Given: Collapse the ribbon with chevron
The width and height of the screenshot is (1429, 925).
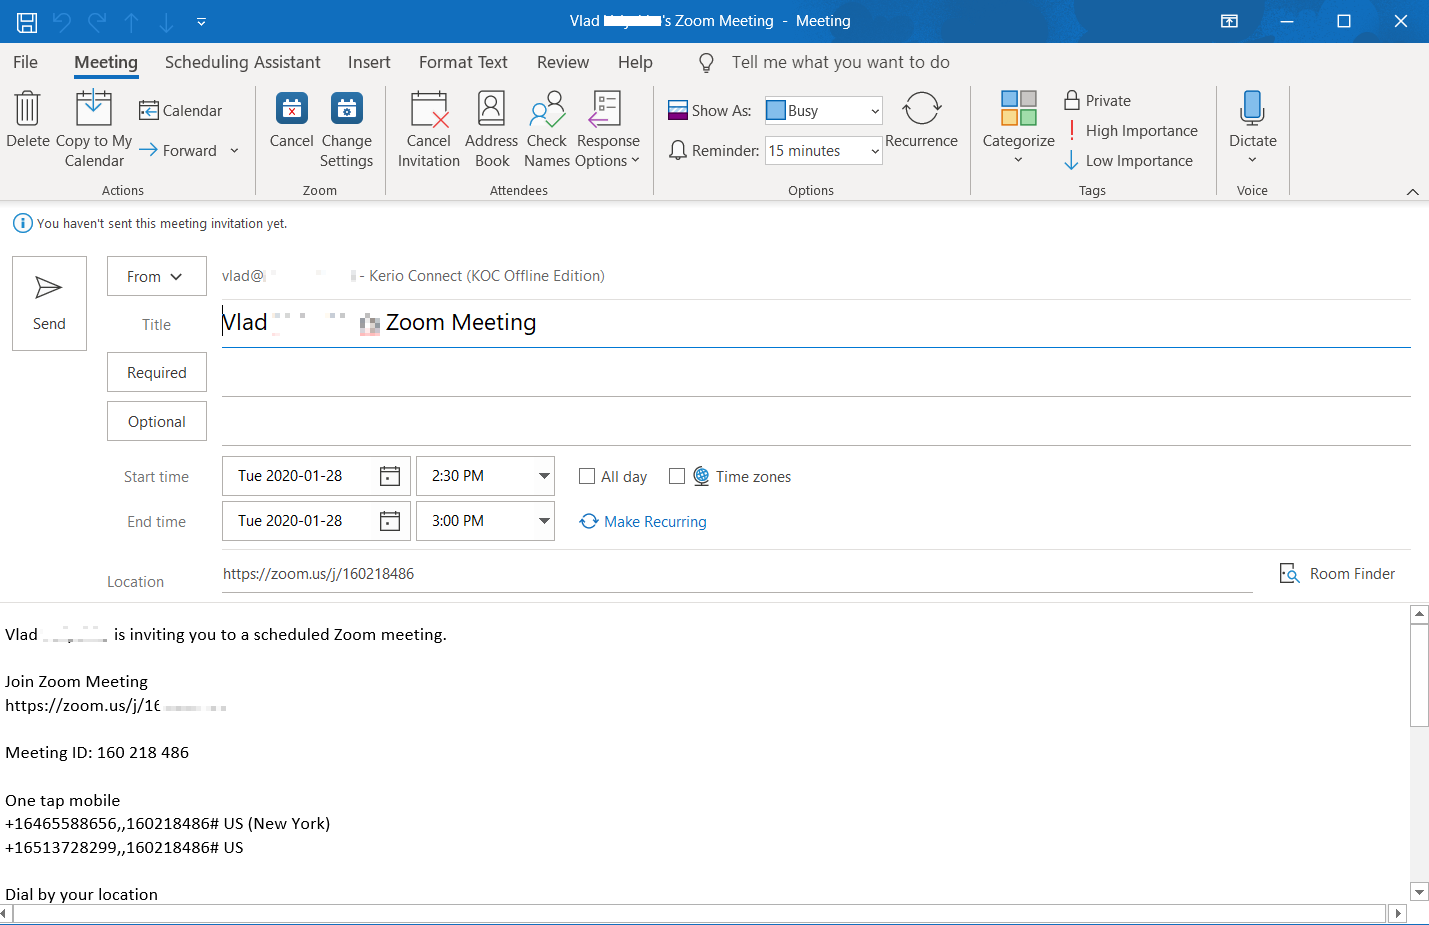Looking at the screenshot, I should click(1412, 191).
